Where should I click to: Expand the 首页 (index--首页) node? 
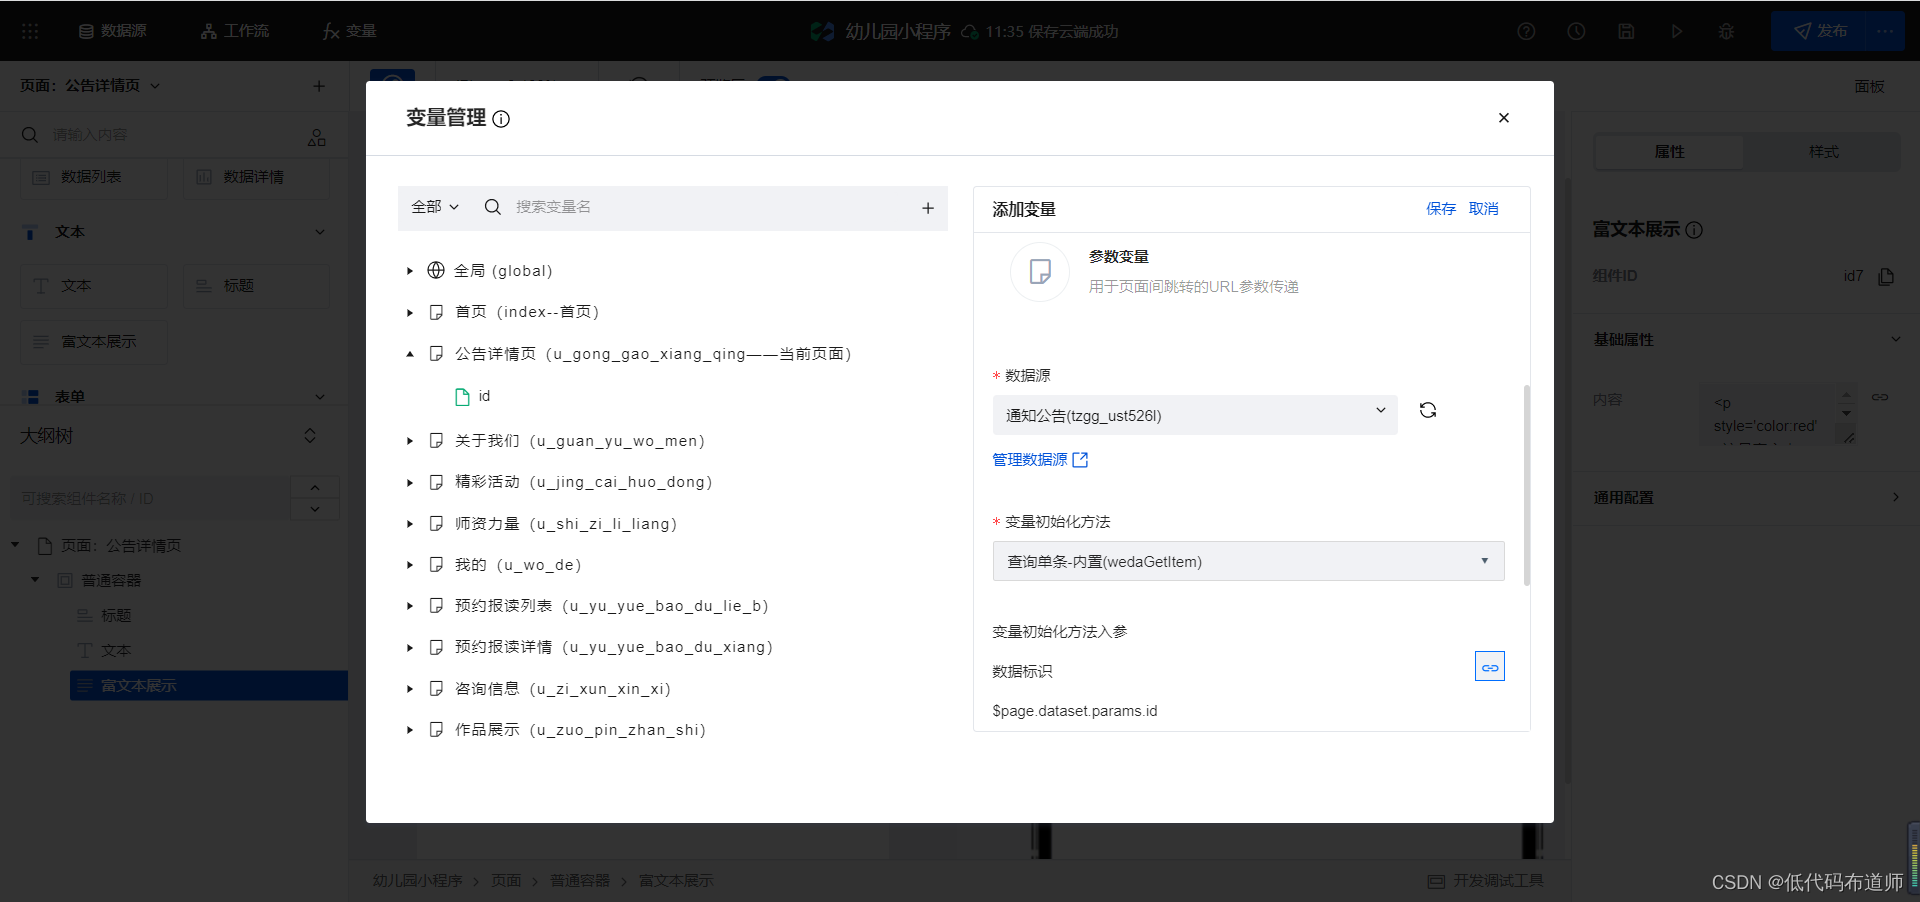pyautogui.click(x=410, y=313)
